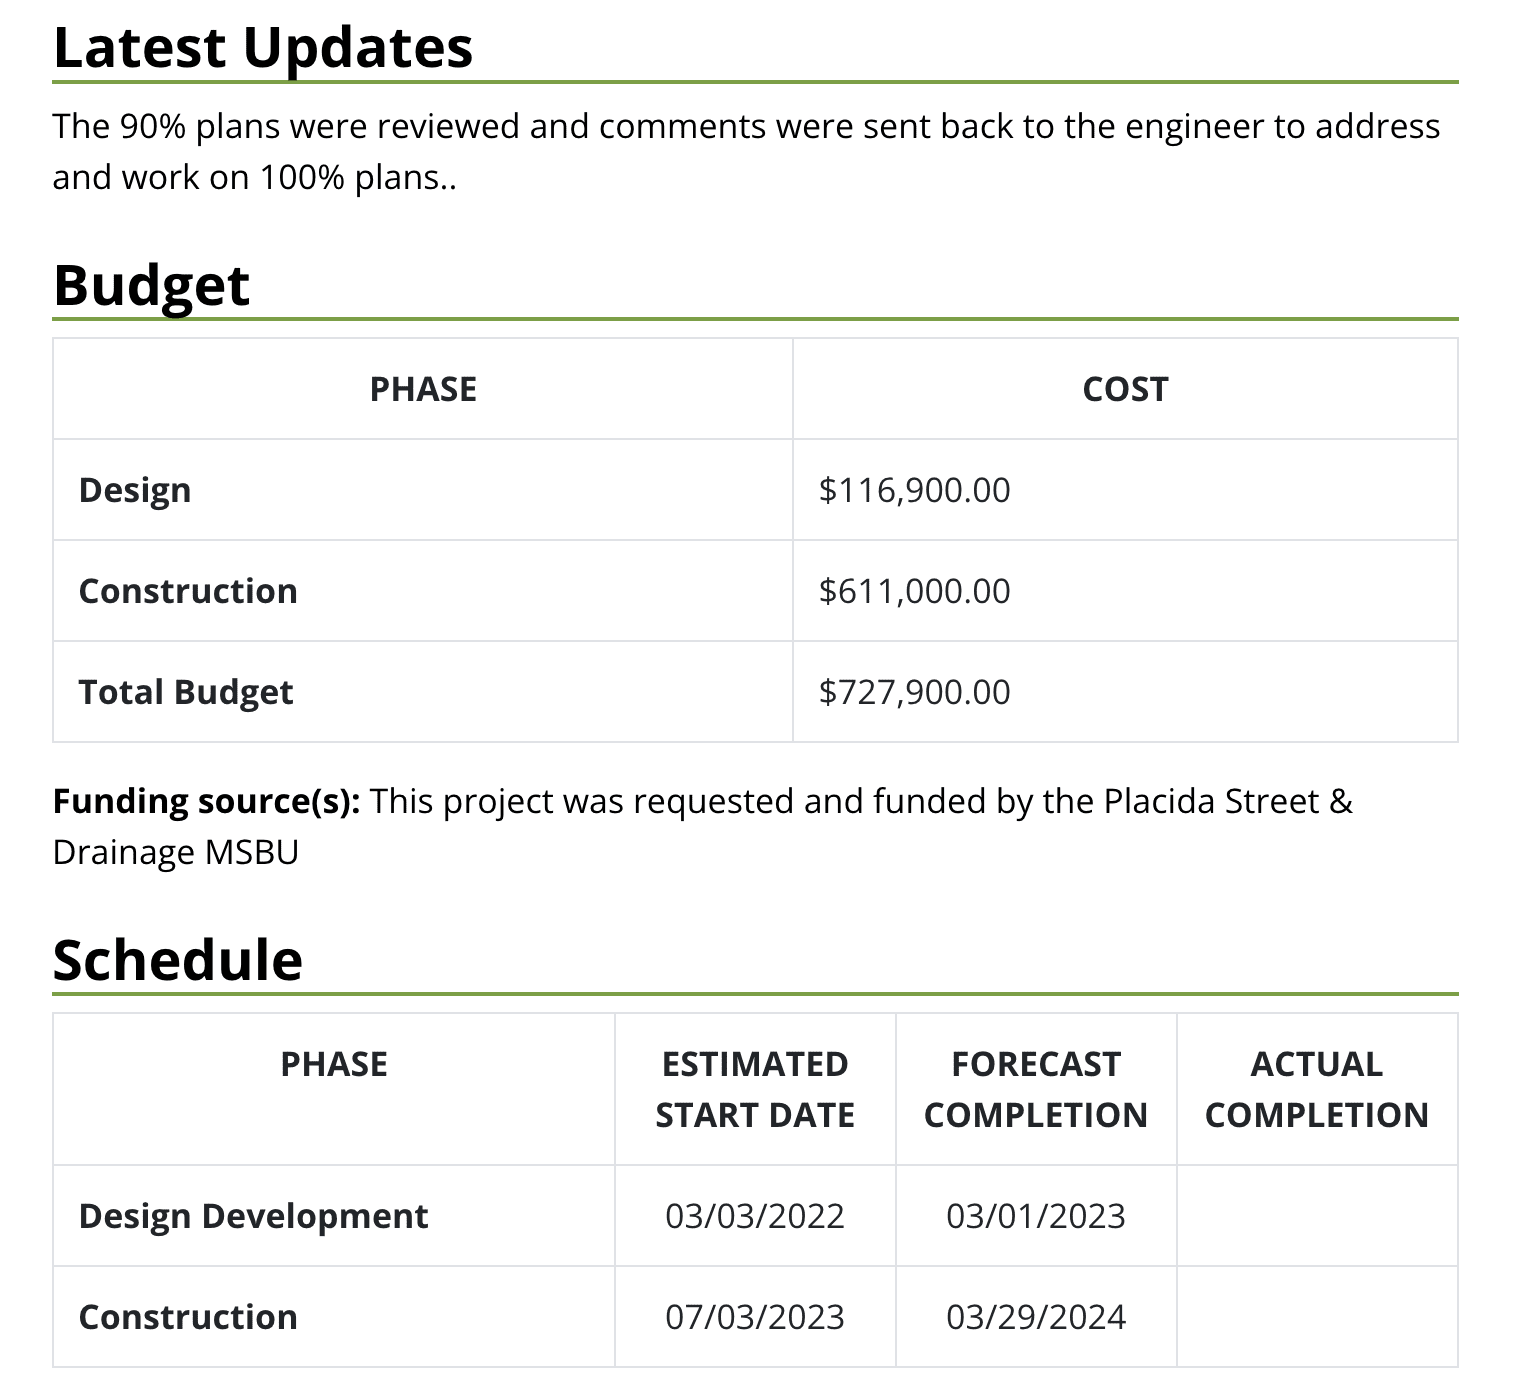
Task: Click the 07/03/2023 construction start date
Action: 755,1317
